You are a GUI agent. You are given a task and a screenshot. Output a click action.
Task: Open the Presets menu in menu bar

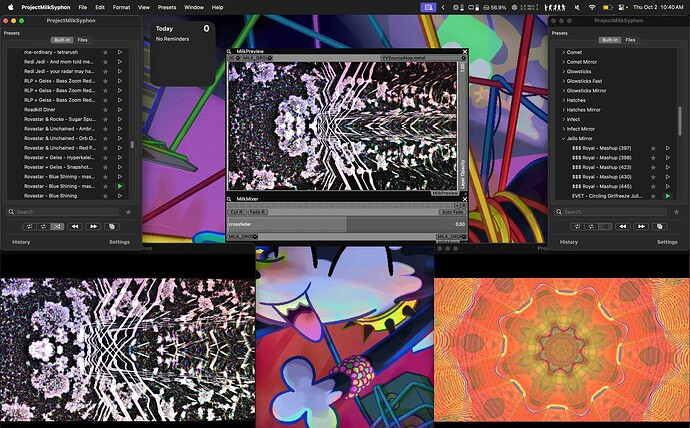(x=167, y=7)
